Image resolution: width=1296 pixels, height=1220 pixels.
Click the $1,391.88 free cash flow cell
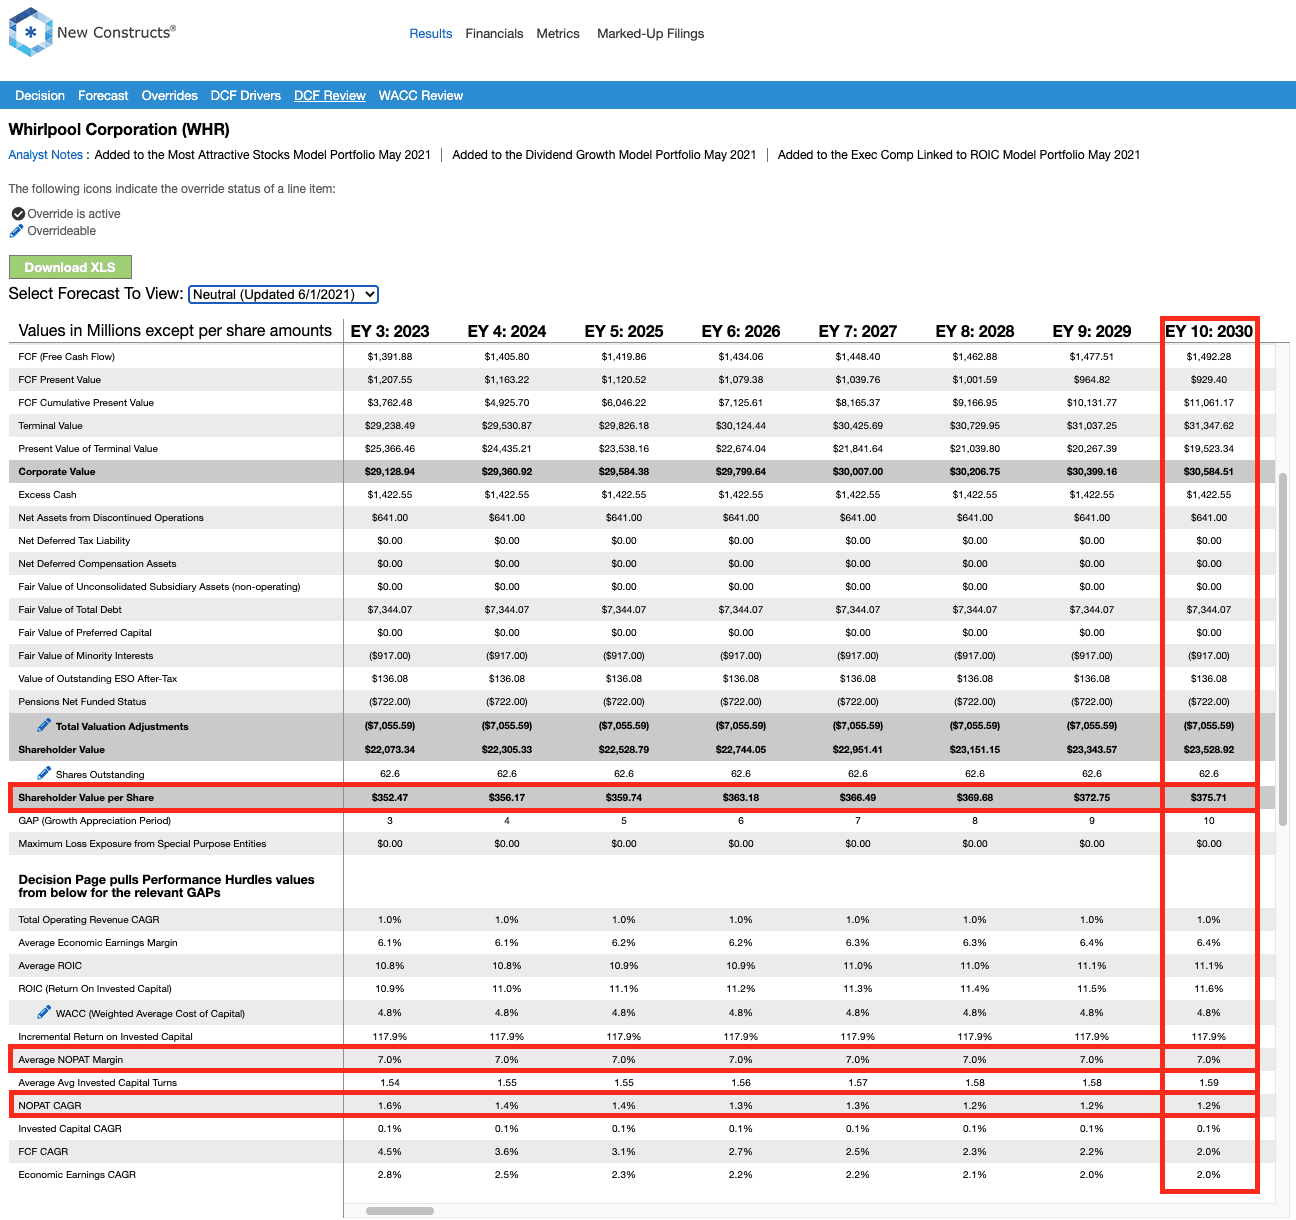pyautogui.click(x=390, y=357)
